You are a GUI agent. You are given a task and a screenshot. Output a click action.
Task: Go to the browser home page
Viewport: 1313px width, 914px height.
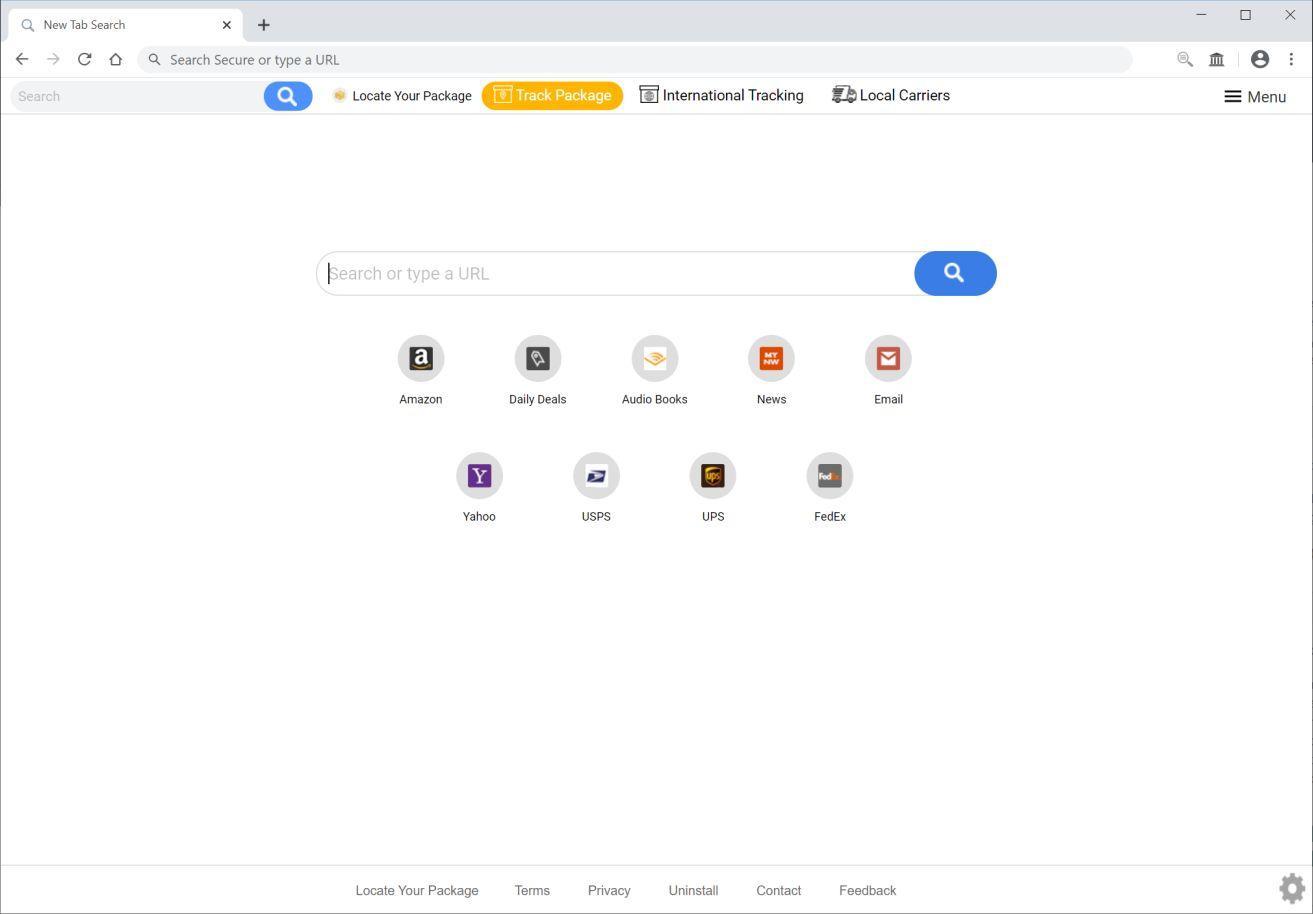[x=116, y=59]
